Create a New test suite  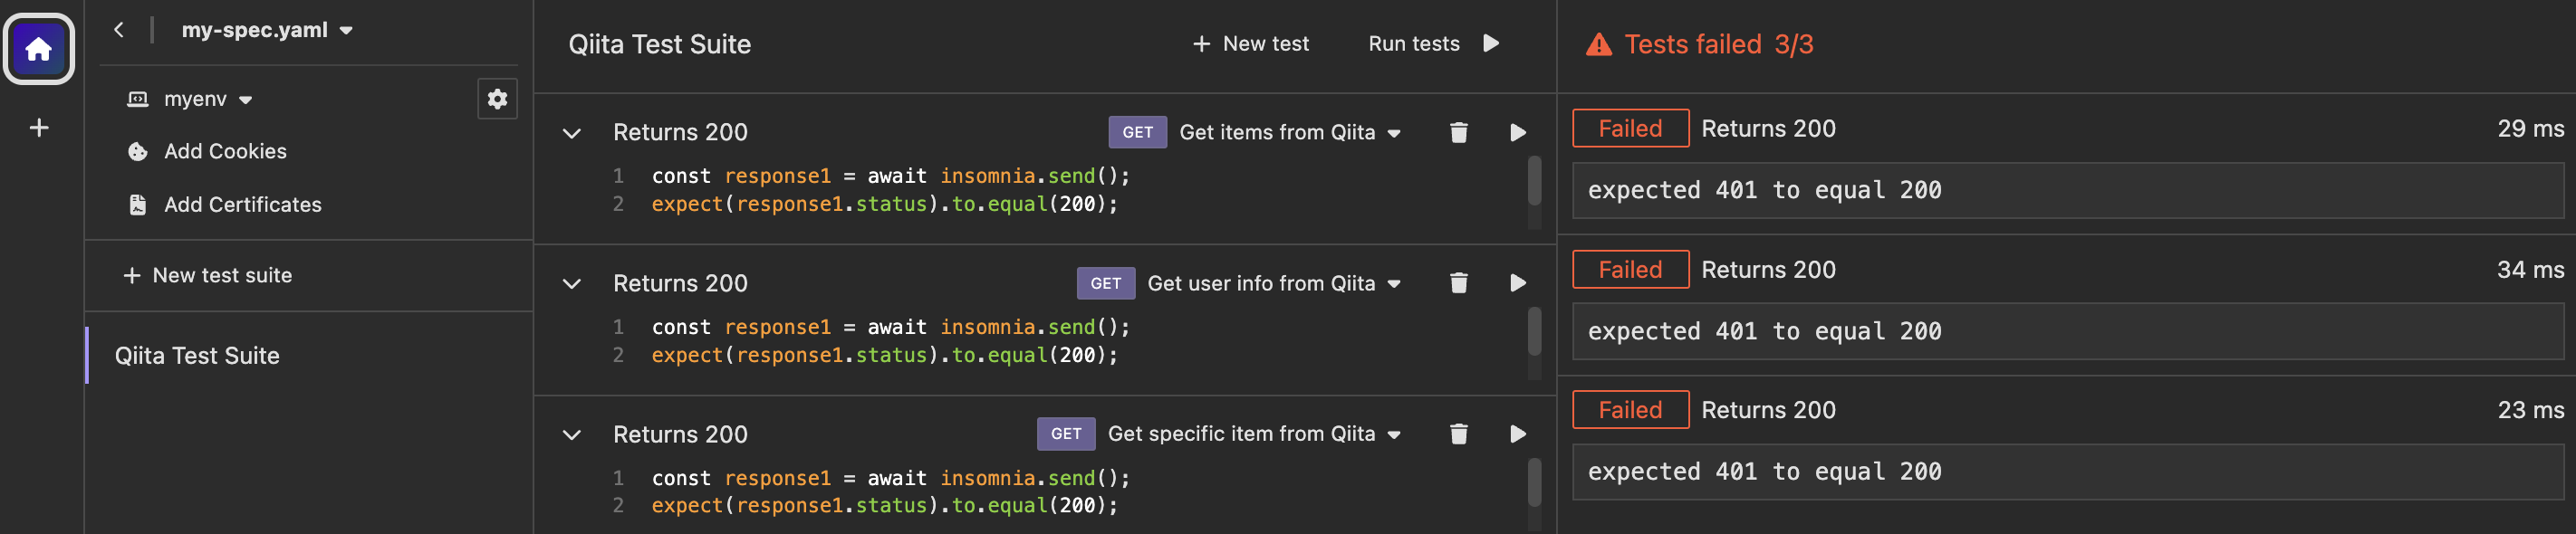point(208,276)
